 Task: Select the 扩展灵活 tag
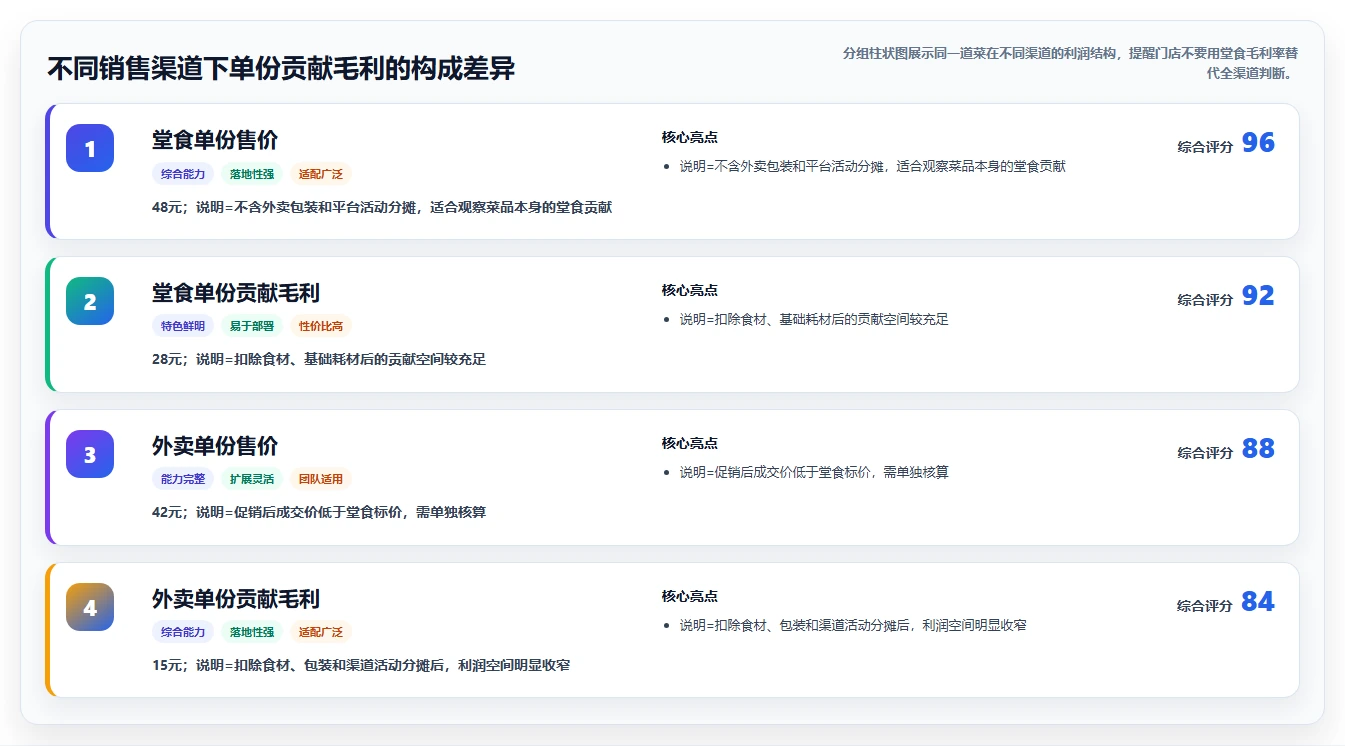(252, 479)
